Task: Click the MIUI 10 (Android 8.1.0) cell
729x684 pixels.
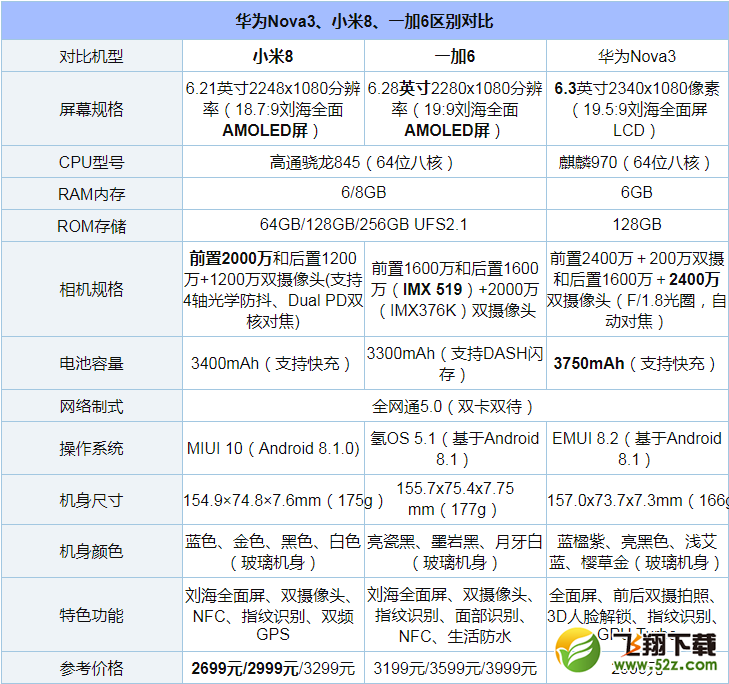Action: pos(273,448)
